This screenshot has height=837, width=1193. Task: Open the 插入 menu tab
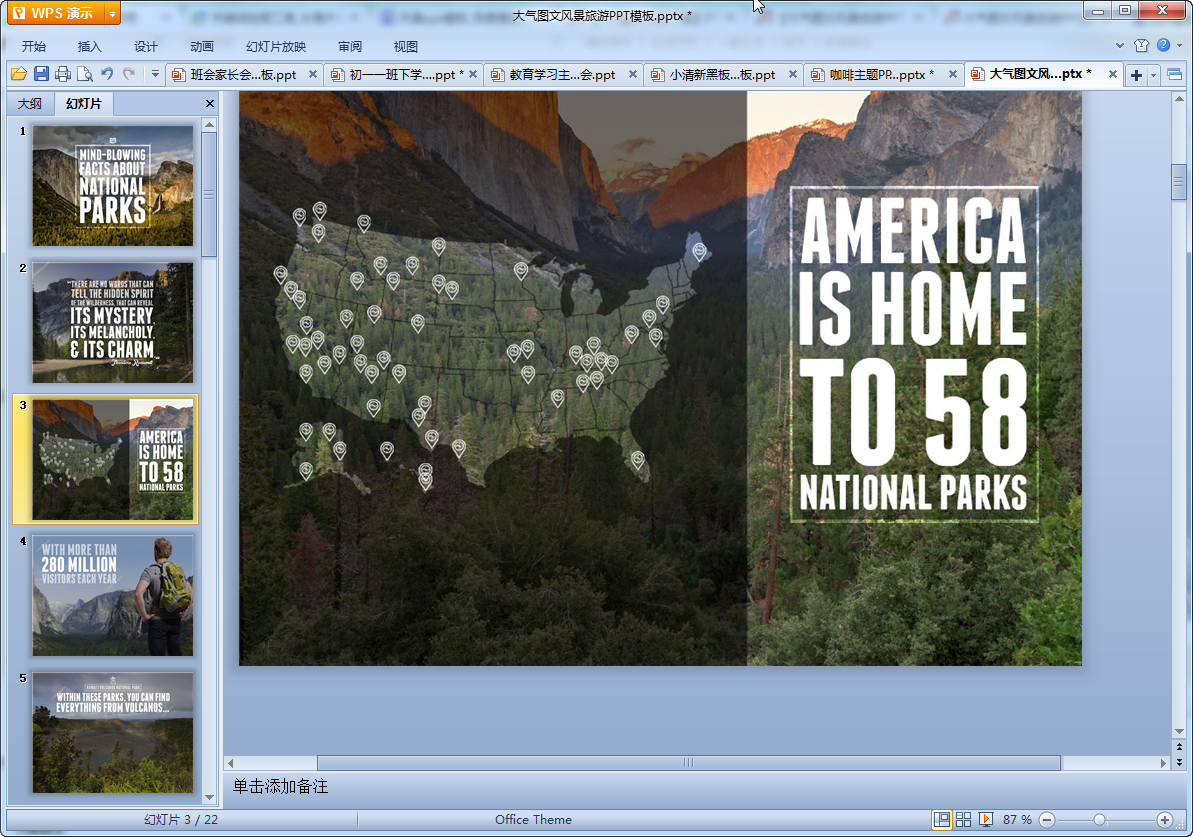pyautogui.click(x=90, y=47)
